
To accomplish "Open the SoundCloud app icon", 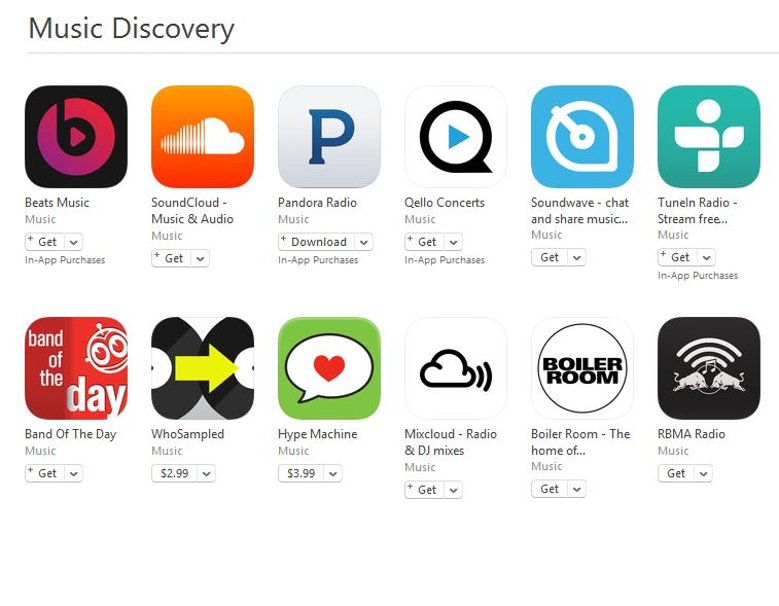I will coord(203,137).
